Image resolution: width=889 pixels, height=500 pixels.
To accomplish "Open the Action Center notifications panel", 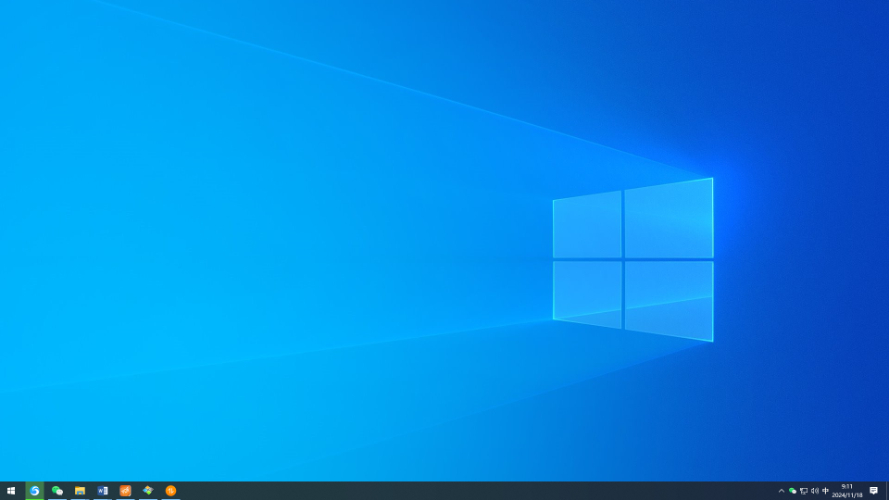I will 873,491.
